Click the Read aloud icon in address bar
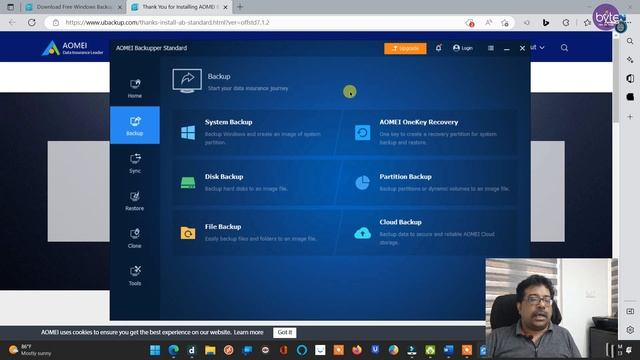 click(489, 22)
